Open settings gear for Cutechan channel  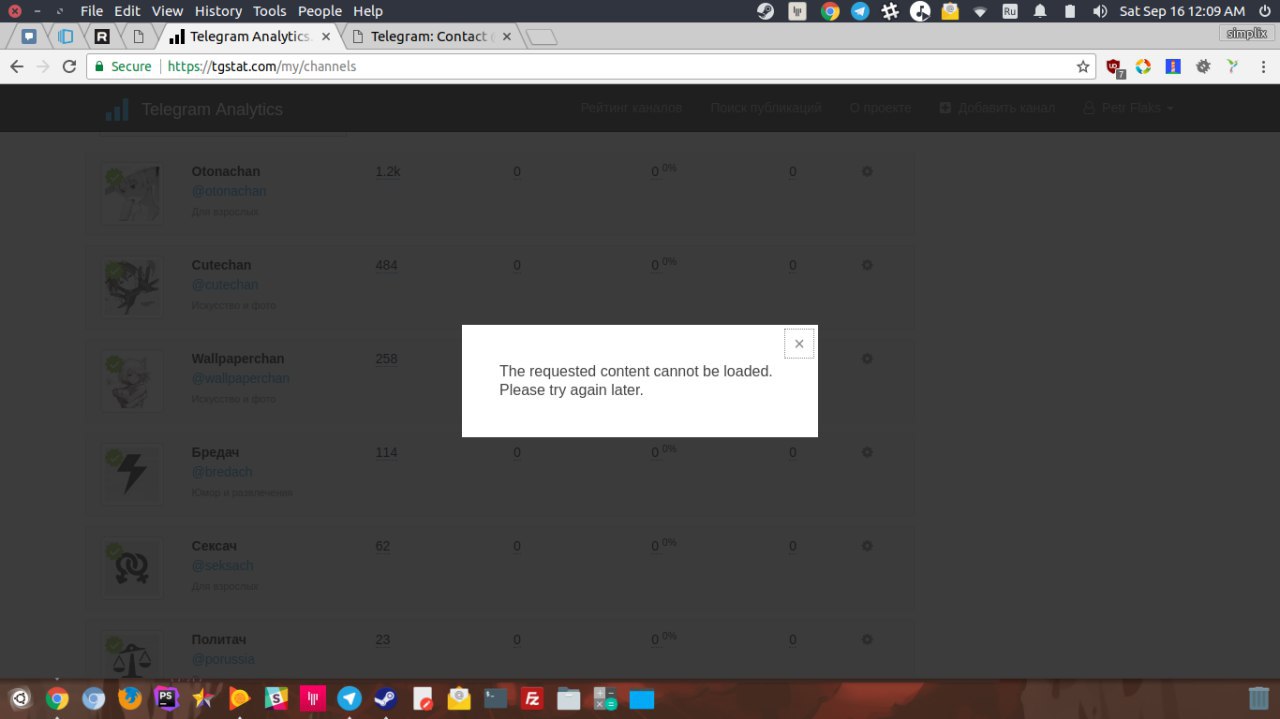(x=867, y=265)
